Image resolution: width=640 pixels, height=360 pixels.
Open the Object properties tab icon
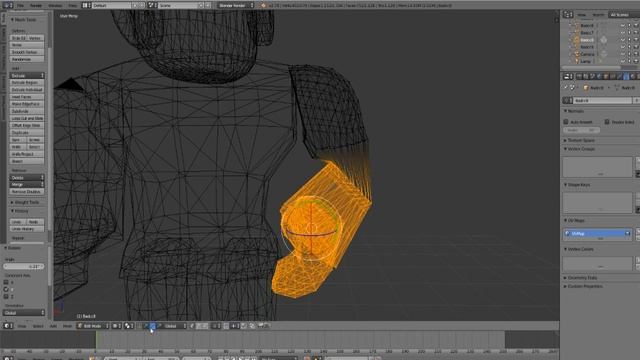(606, 76)
